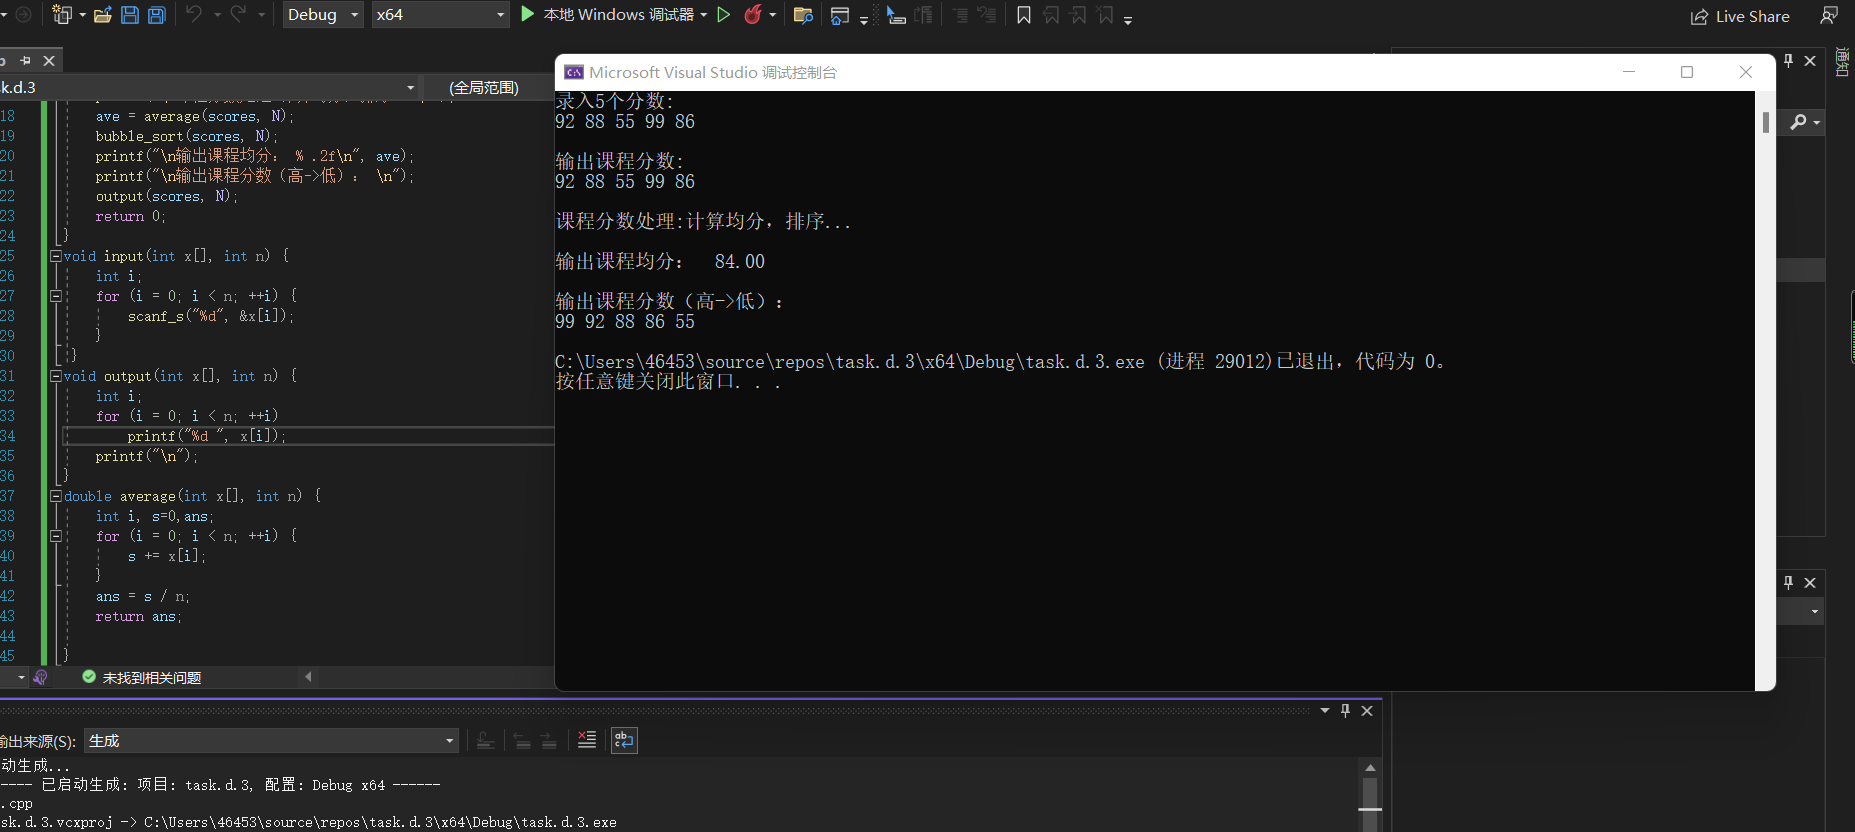Click the Go to Previous Message icon in Output
The width and height of the screenshot is (1855, 832).
[522, 741]
